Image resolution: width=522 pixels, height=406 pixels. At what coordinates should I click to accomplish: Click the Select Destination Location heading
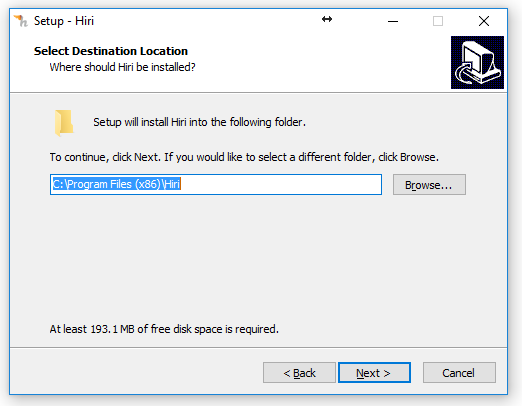tap(111, 51)
